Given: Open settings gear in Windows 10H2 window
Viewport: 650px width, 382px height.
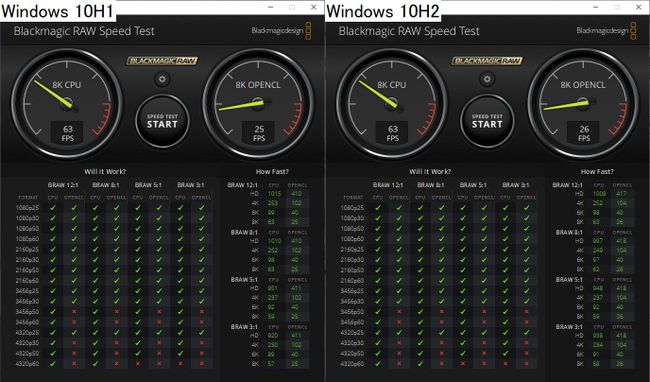Looking at the screenshot, I should [x=487, y=79].
